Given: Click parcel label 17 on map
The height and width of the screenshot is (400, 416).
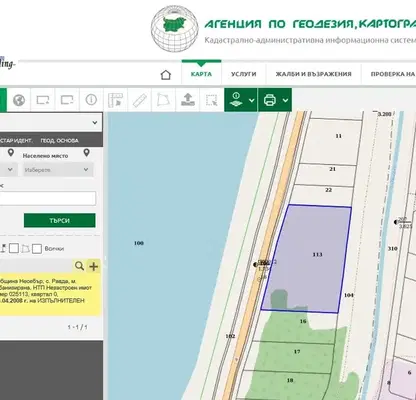Looking at the screenshot, I should coord(297,351).
